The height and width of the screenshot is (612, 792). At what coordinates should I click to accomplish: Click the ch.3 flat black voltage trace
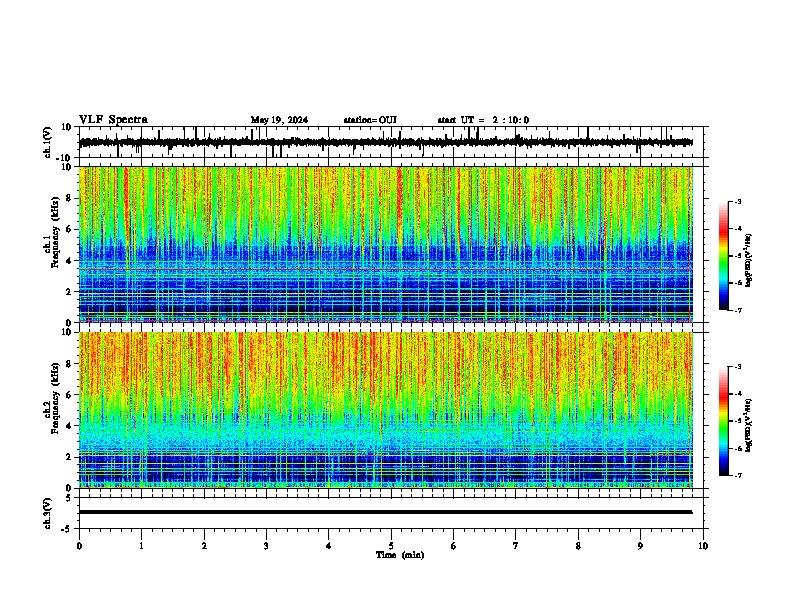385,512
